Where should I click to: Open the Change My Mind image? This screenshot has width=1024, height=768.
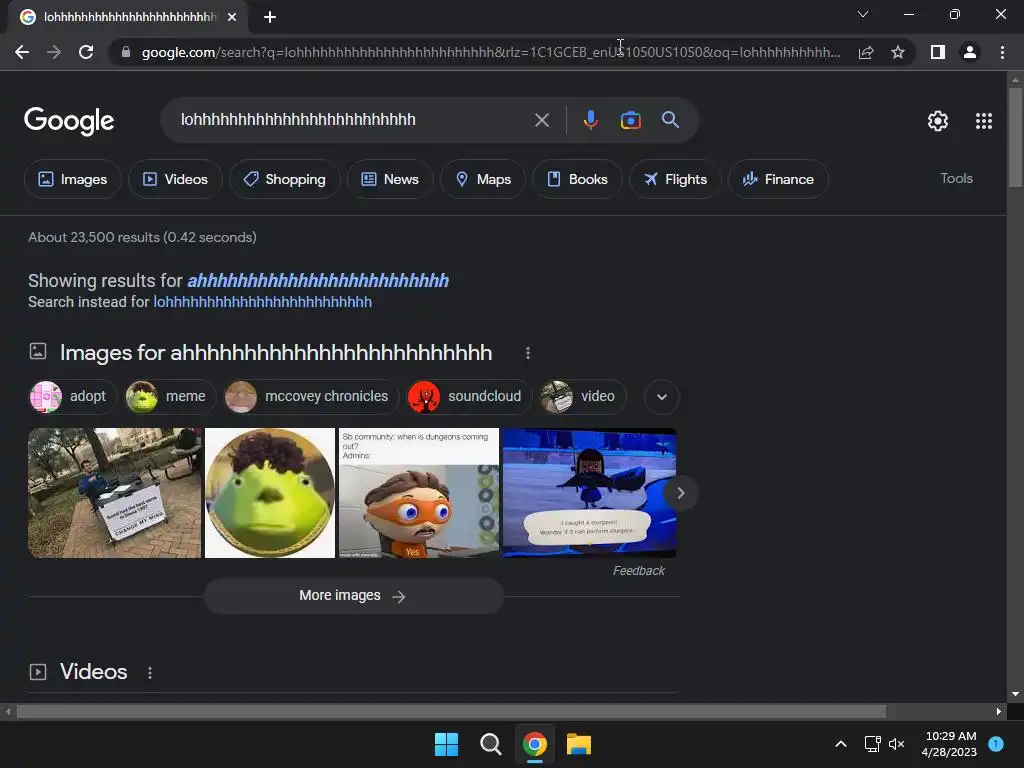coord(115,493)
